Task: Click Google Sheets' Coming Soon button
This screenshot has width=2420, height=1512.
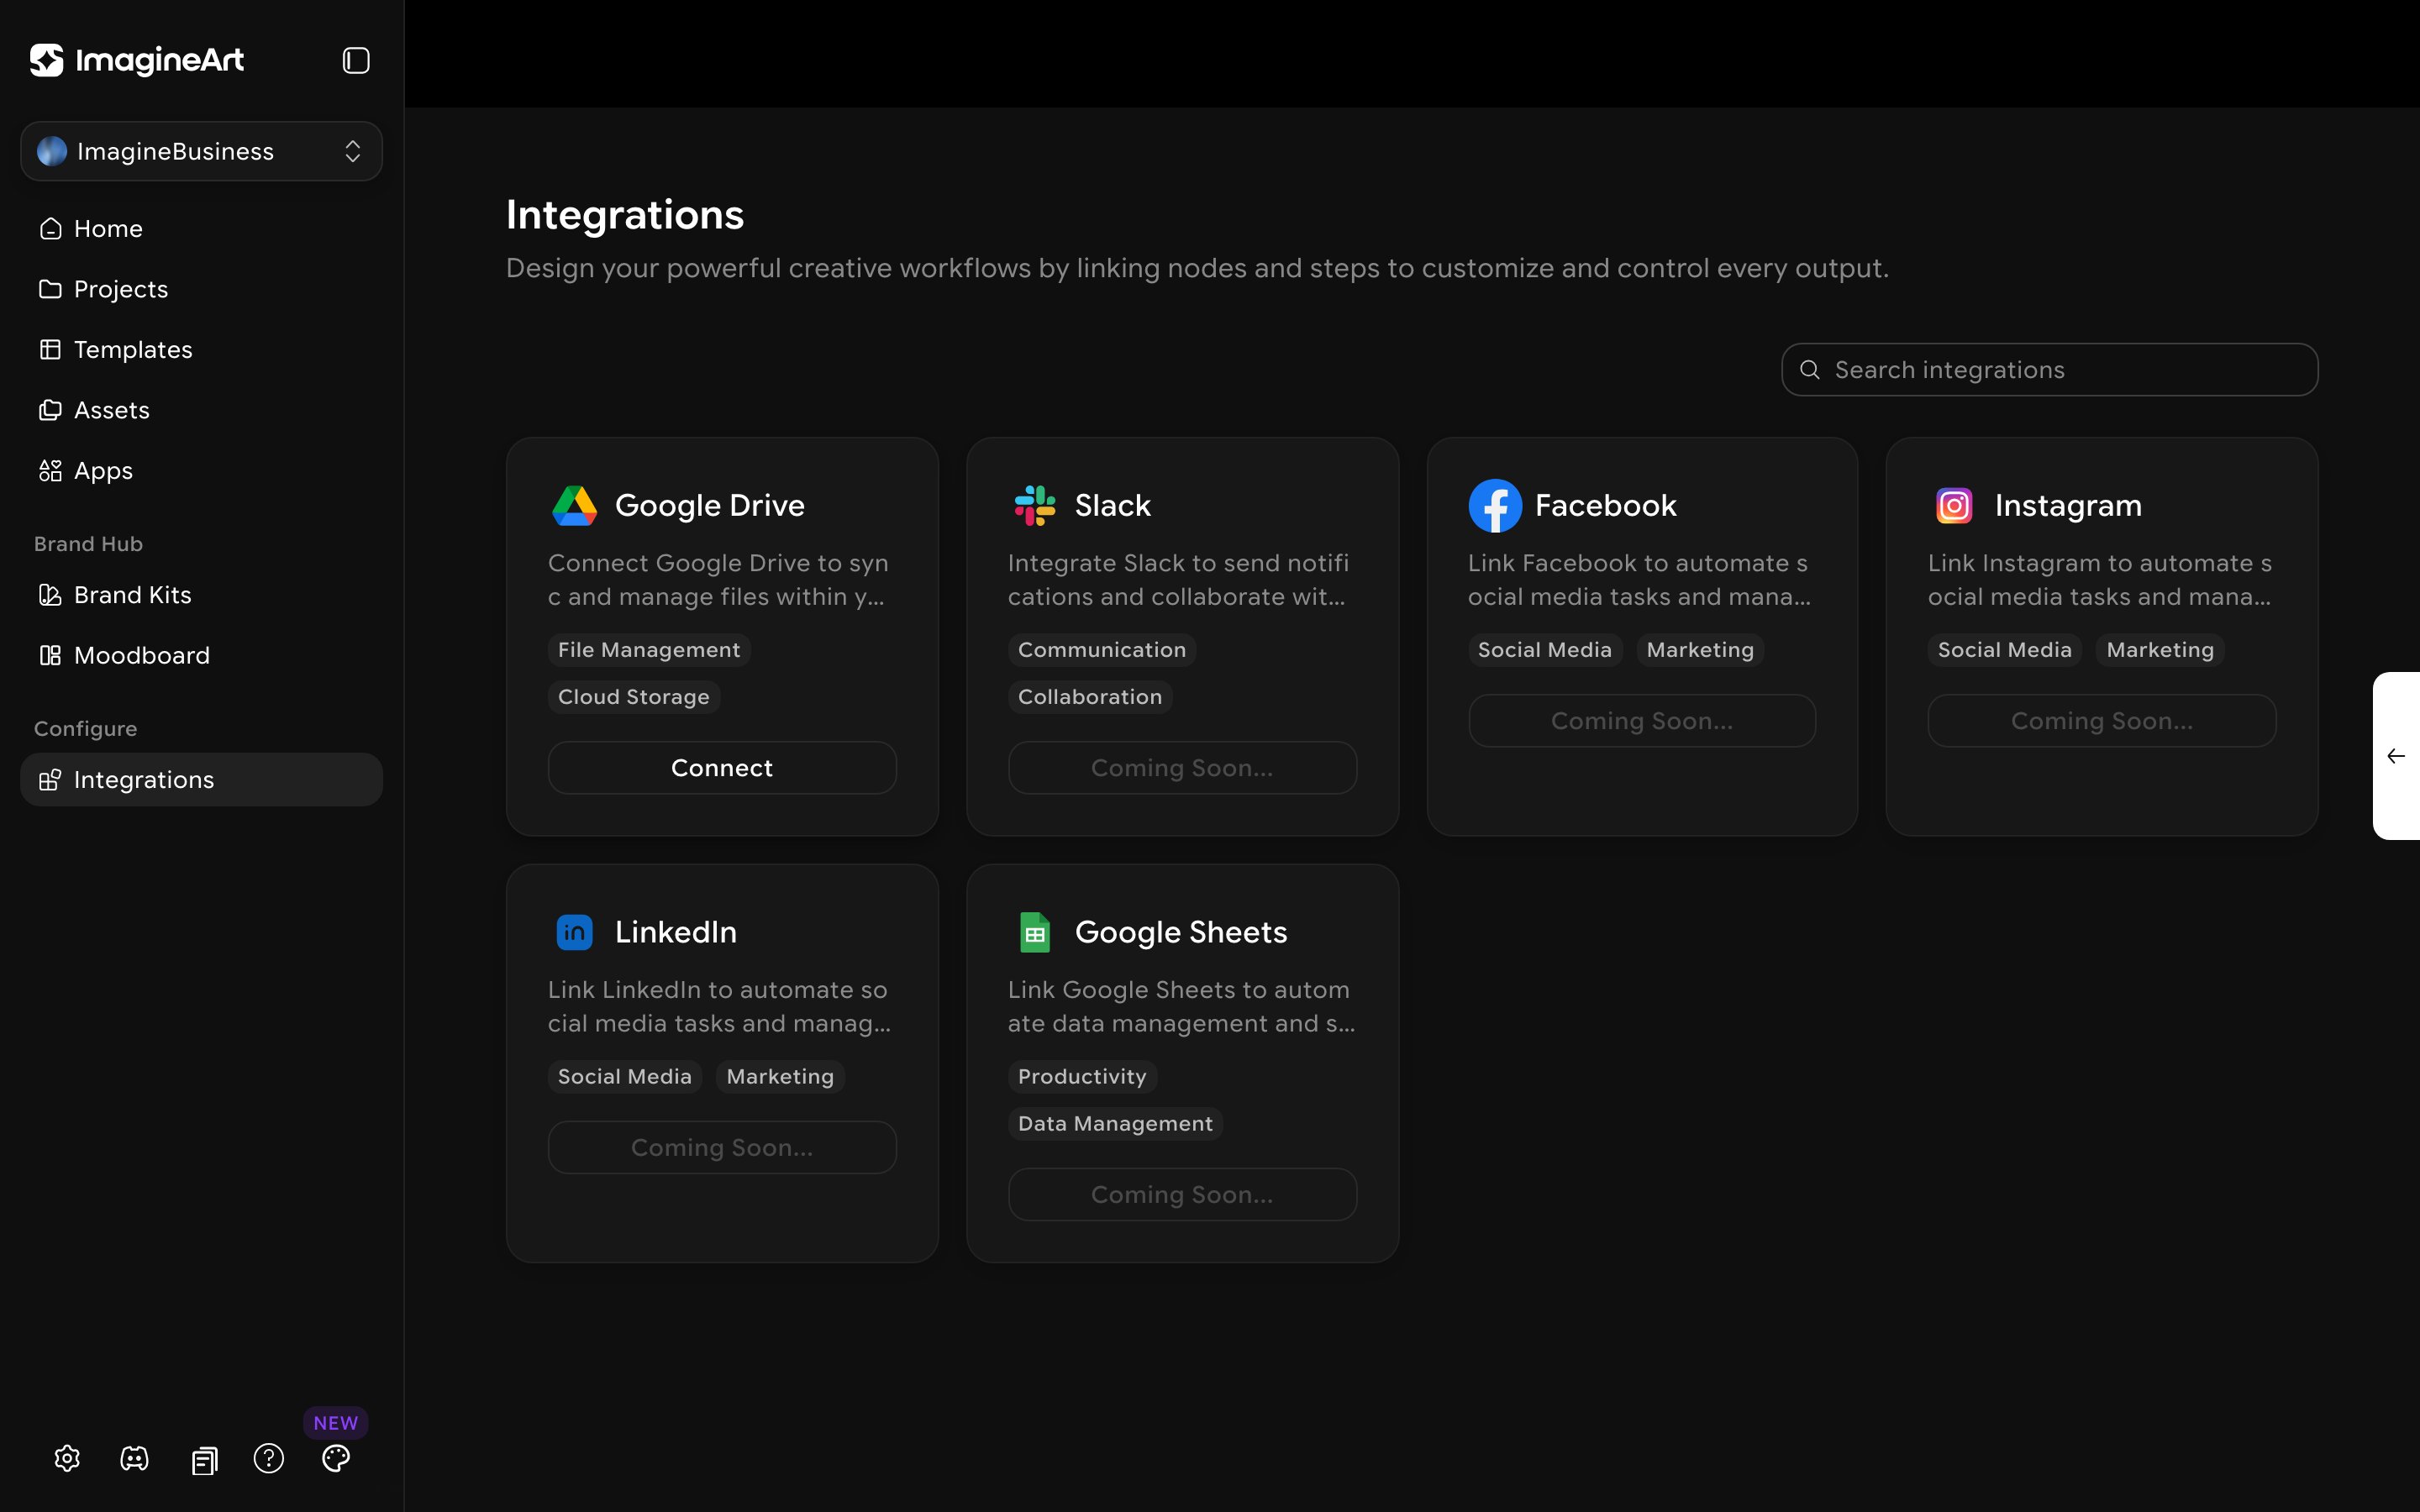Action: click(1182, 1195)
